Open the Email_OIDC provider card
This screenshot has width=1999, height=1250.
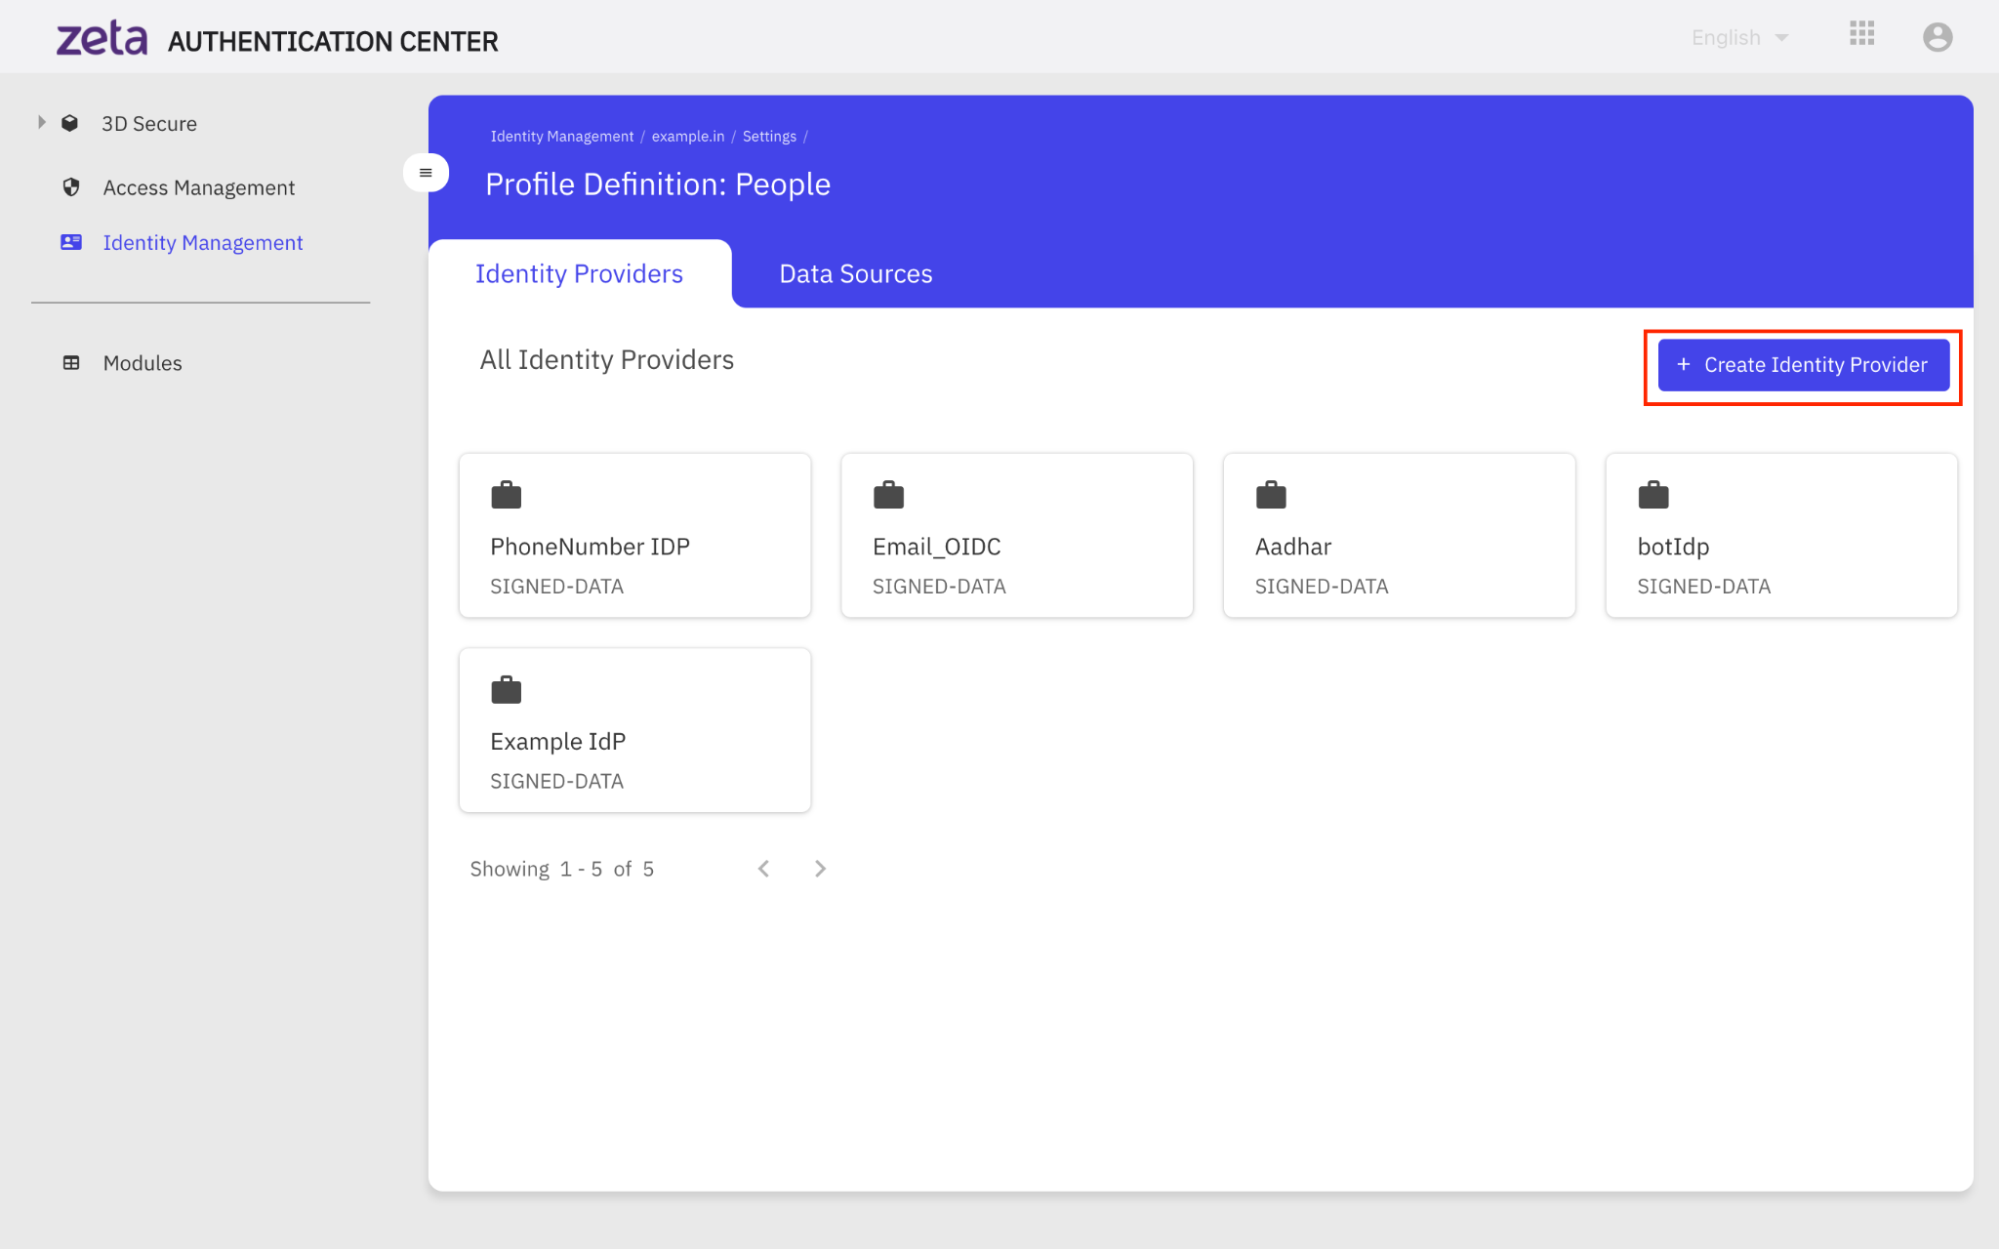1016,536
